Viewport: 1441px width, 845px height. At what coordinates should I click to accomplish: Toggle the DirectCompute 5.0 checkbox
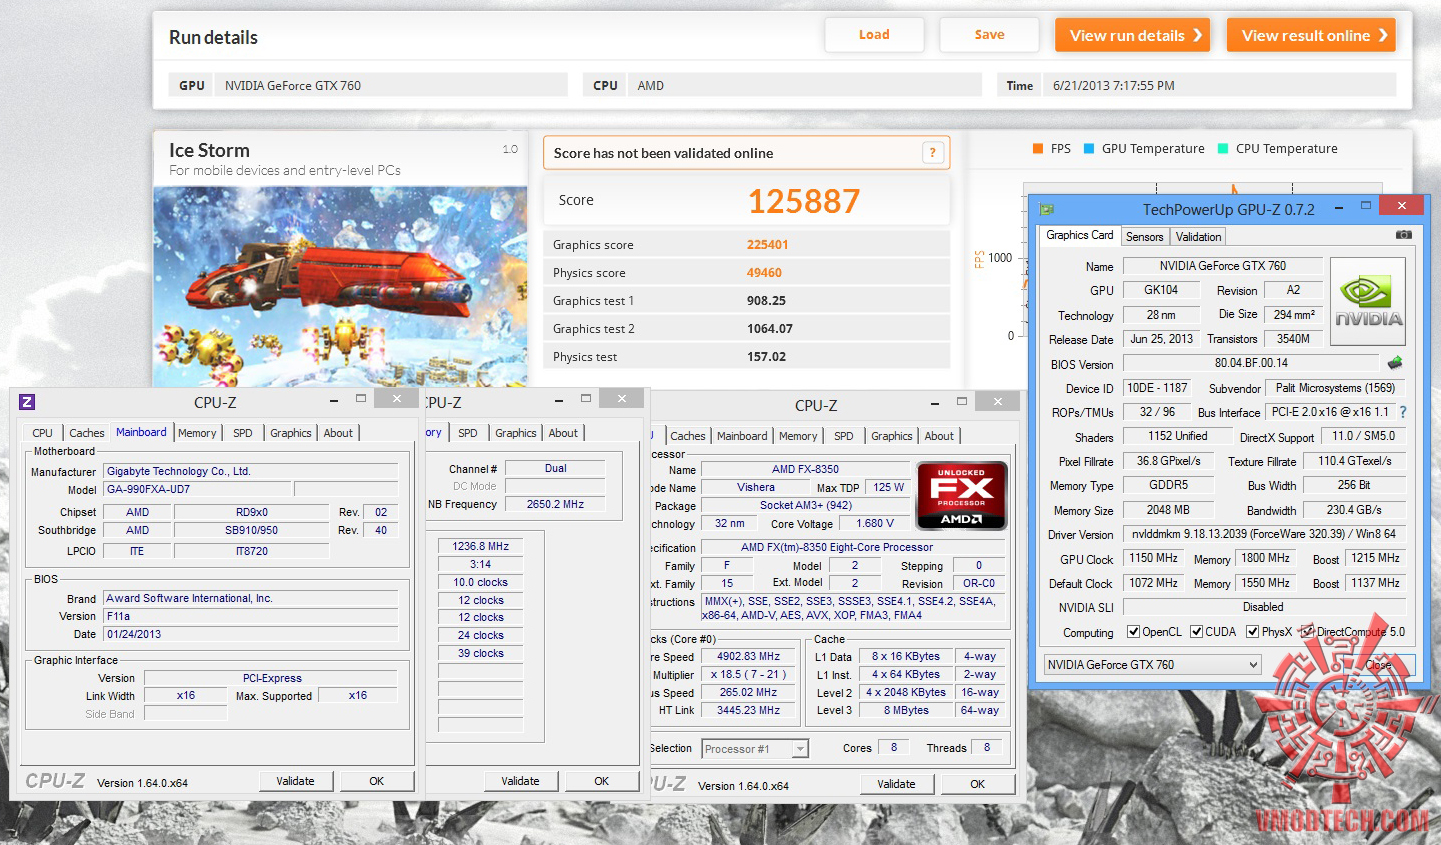(1307, 632)
